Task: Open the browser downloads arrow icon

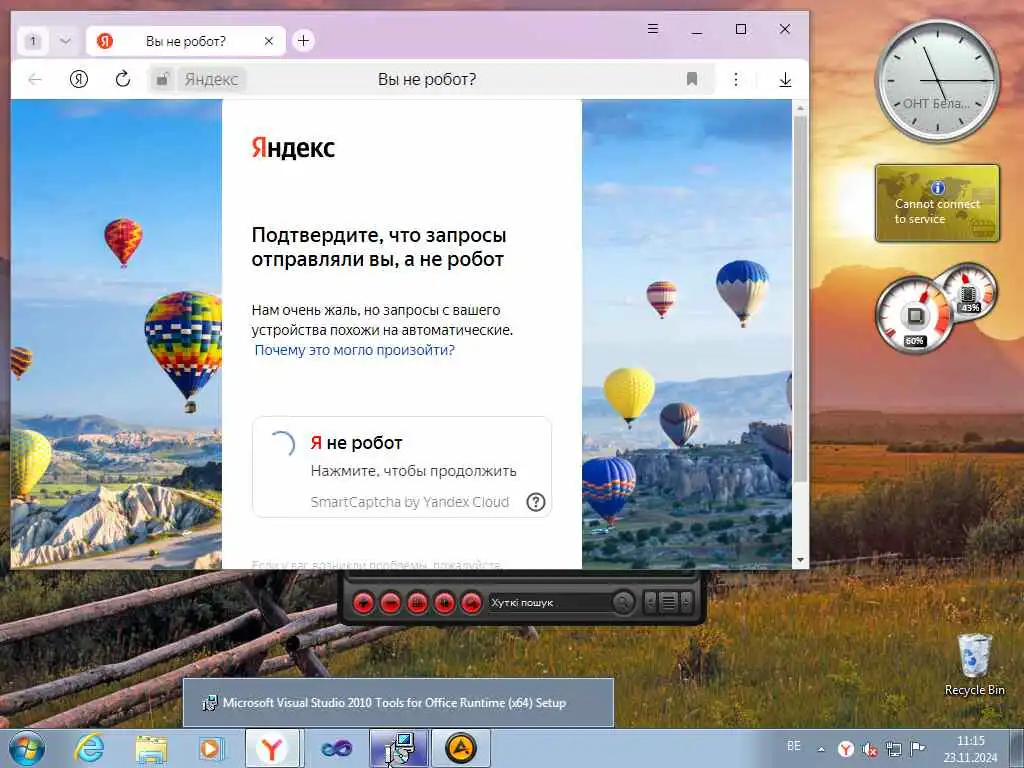Action: [x=786, y=80]
